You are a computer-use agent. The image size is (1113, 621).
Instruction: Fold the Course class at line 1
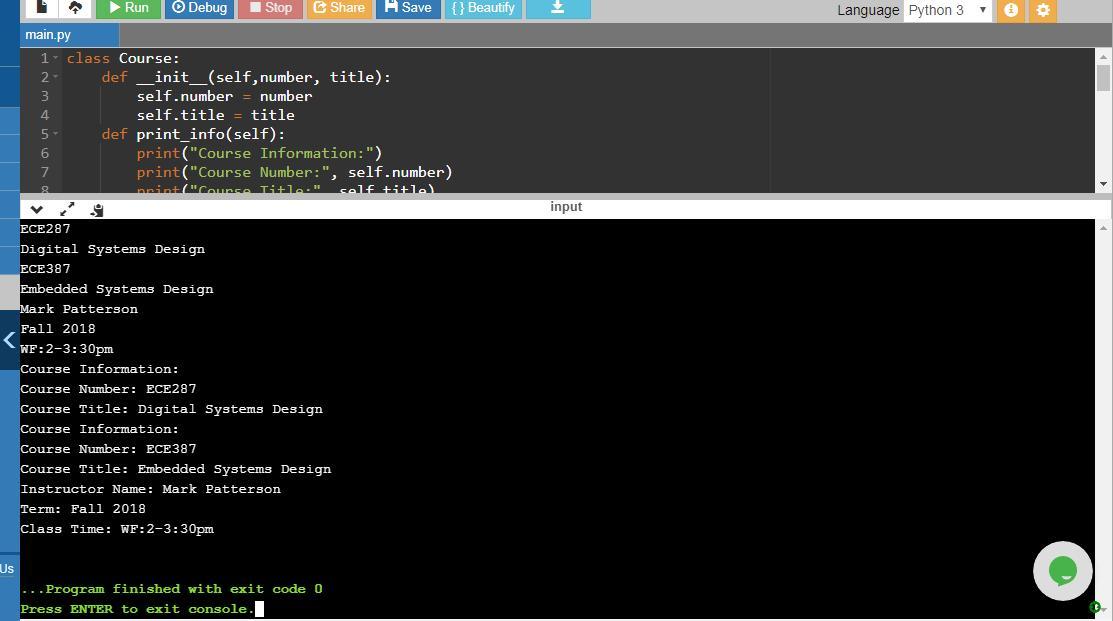(x=56, y=58)
